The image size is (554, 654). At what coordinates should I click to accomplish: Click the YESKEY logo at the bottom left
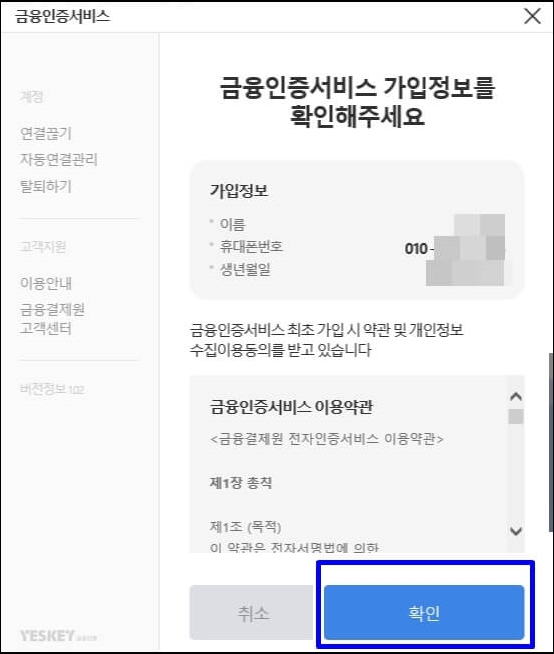58,636
